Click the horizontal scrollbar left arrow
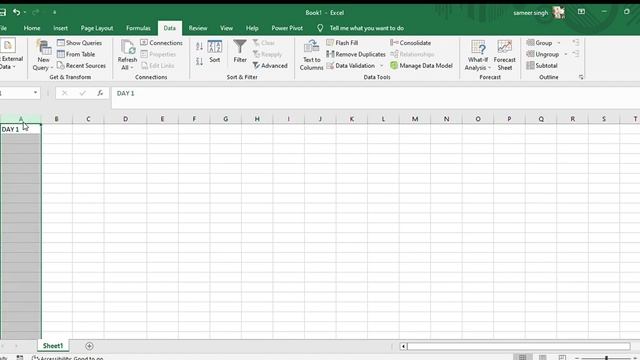640x360 pixels. point(403,346)
